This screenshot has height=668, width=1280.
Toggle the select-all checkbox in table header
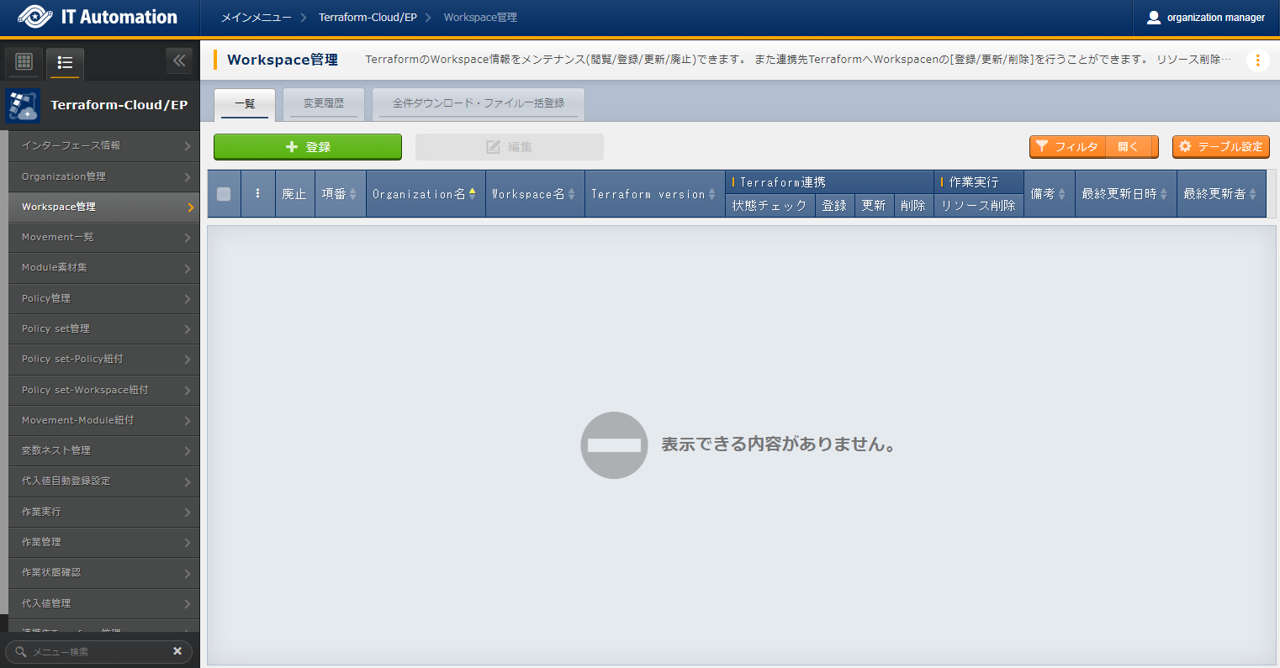(224, 194)
